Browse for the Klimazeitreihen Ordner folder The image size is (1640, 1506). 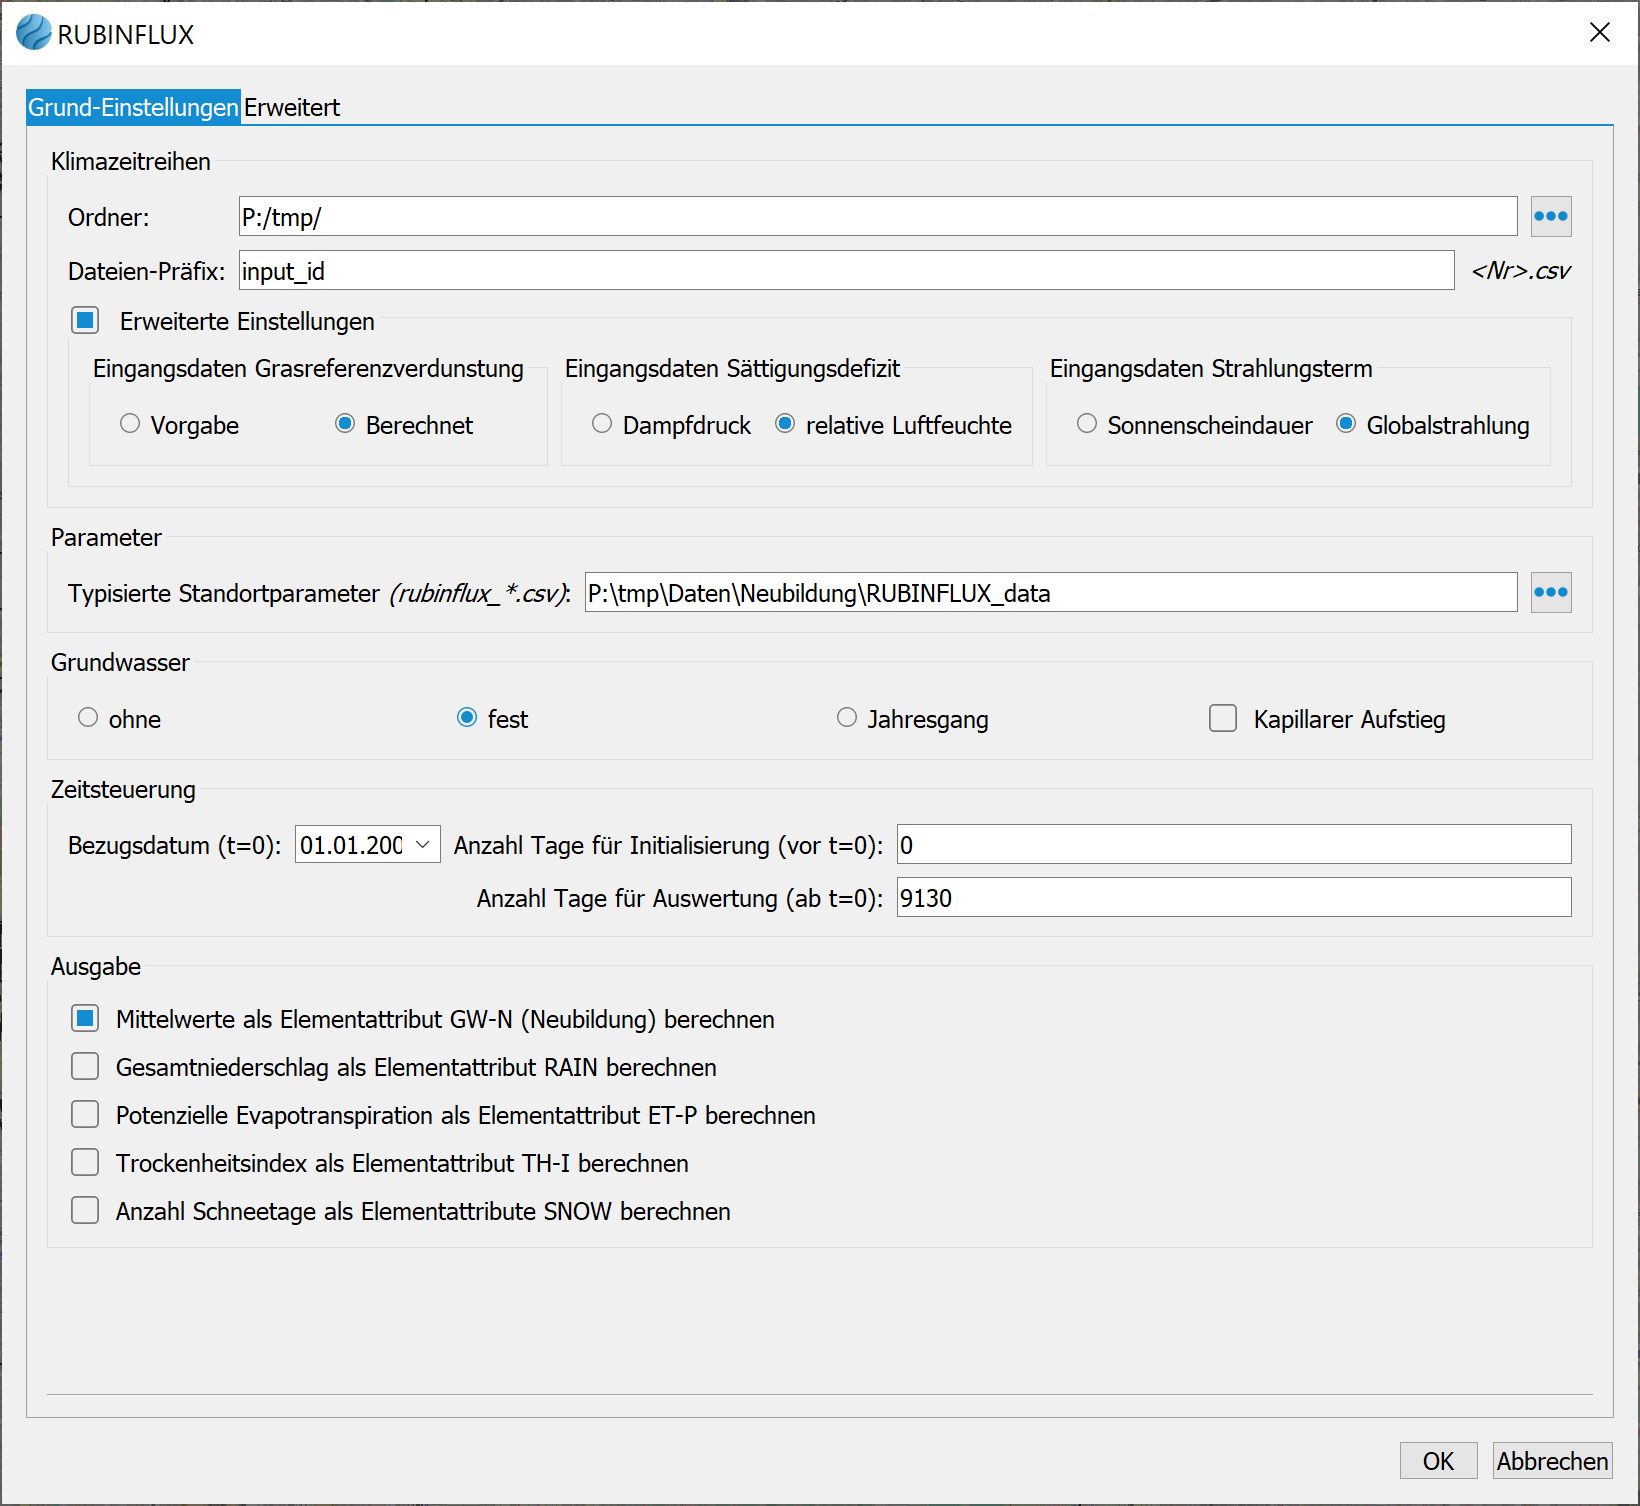1550,217
